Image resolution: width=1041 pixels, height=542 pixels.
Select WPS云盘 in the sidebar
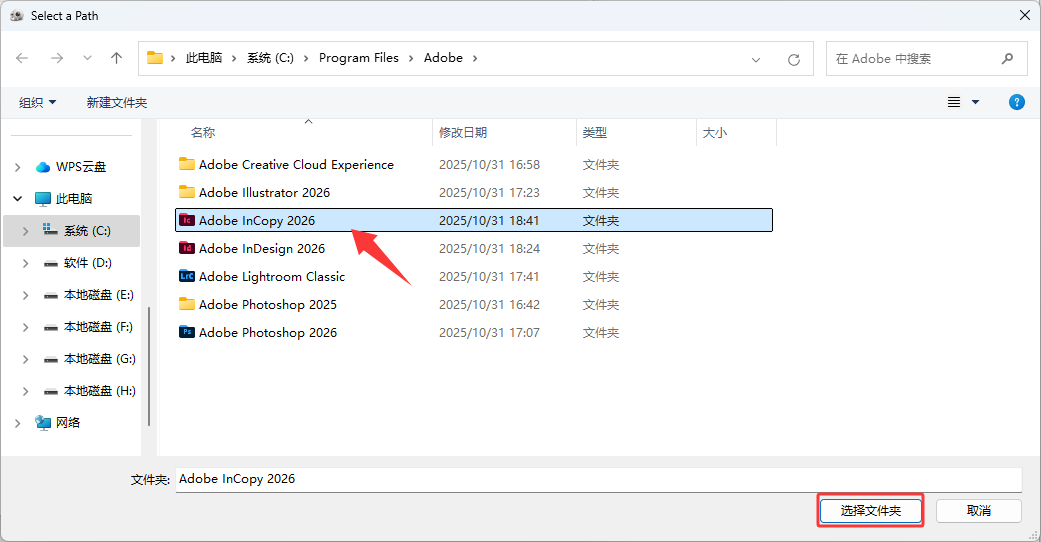[x=80, y=167]
